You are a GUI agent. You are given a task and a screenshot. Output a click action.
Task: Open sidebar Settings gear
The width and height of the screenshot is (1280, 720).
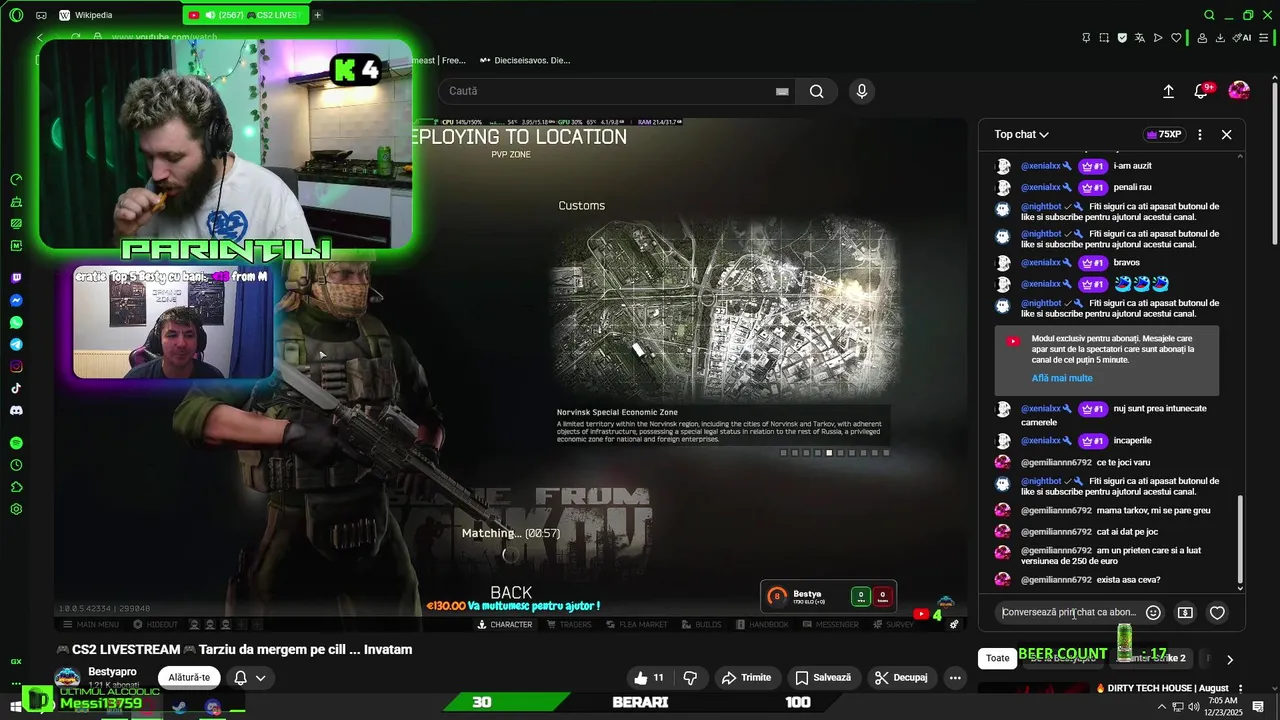(x=16, y=509)
